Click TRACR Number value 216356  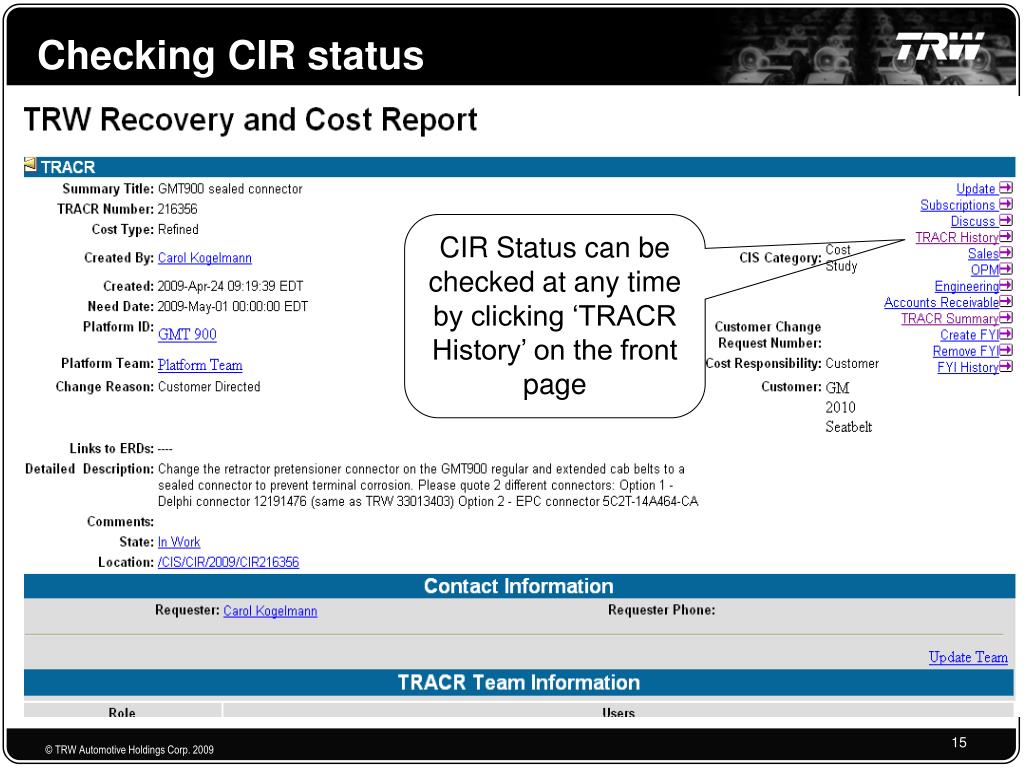click(x=177, y=209)
